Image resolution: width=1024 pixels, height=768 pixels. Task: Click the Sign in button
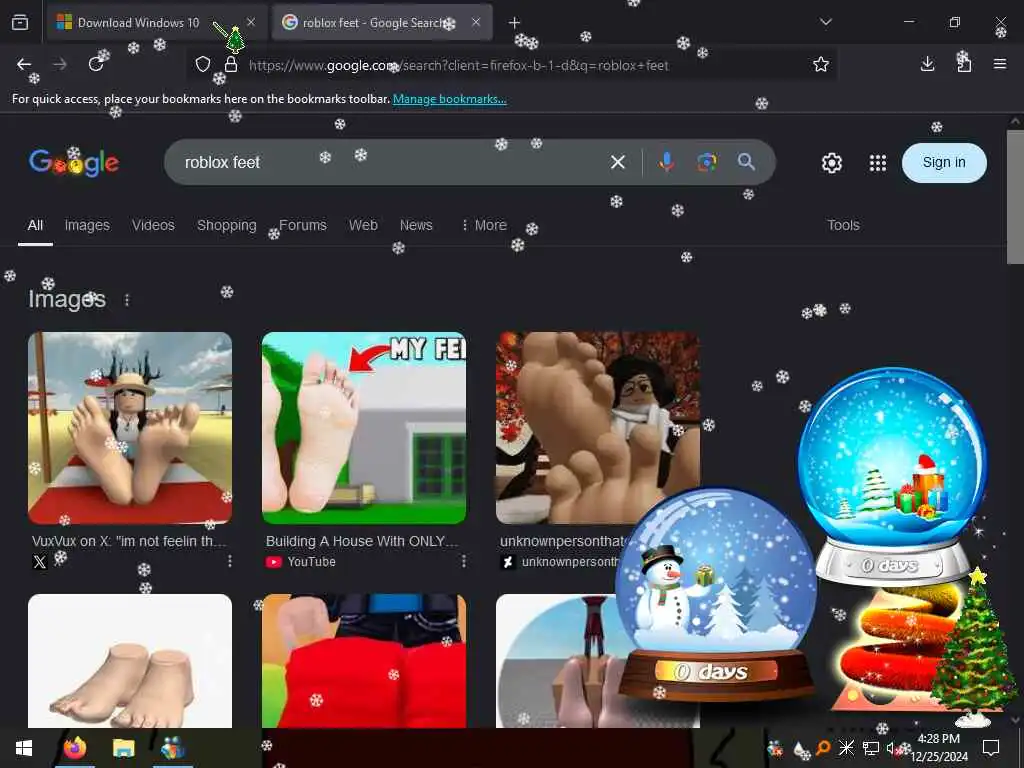click(944, 163)
